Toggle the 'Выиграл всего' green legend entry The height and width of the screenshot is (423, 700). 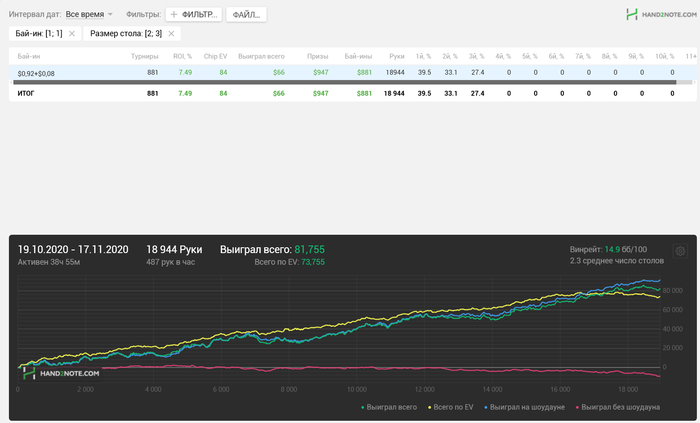point(389,407)
